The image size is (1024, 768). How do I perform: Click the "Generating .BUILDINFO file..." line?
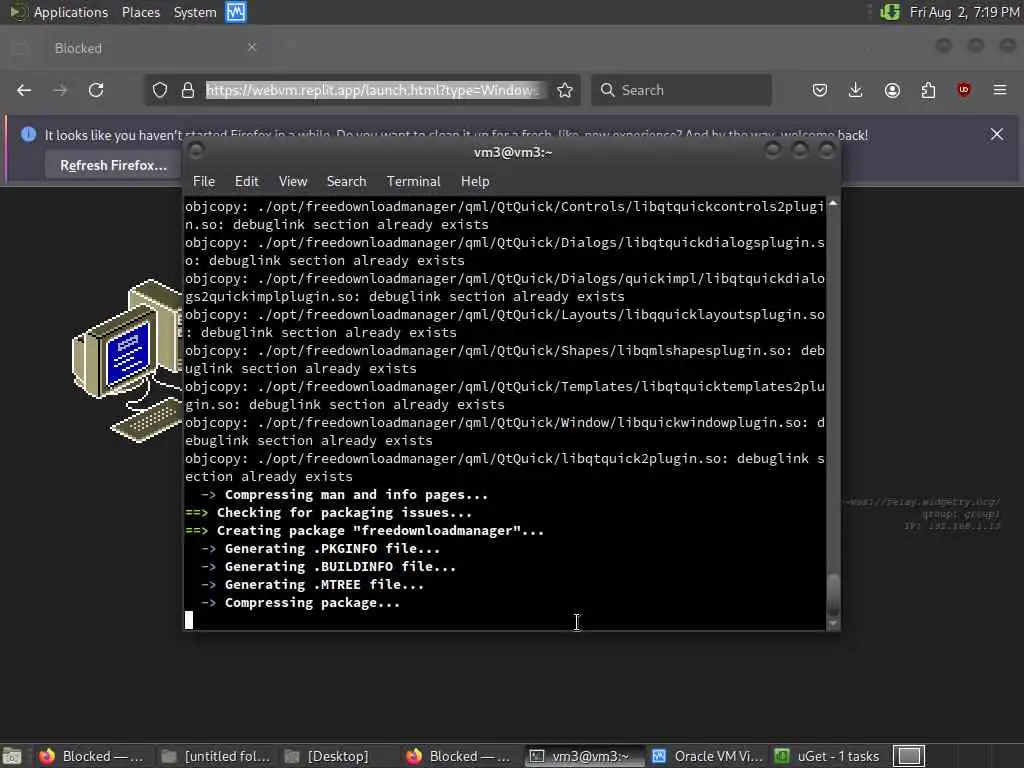pyautogui.click(x=340, y=567)
